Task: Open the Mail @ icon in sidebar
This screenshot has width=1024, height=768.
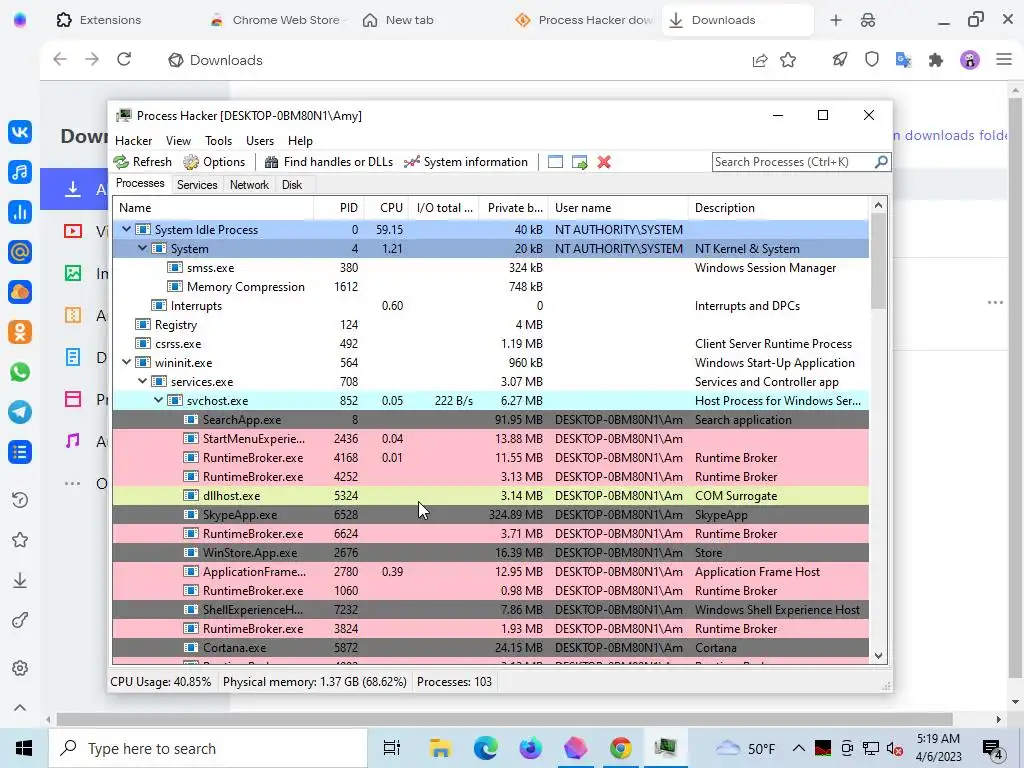Action: (20, 252)
